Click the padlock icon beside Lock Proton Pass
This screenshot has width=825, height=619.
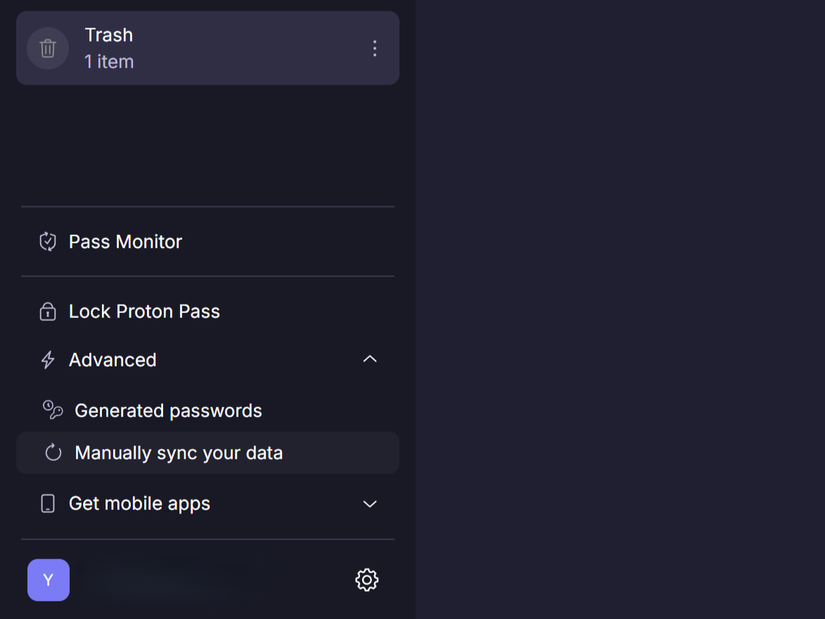[x=47, y=312]
